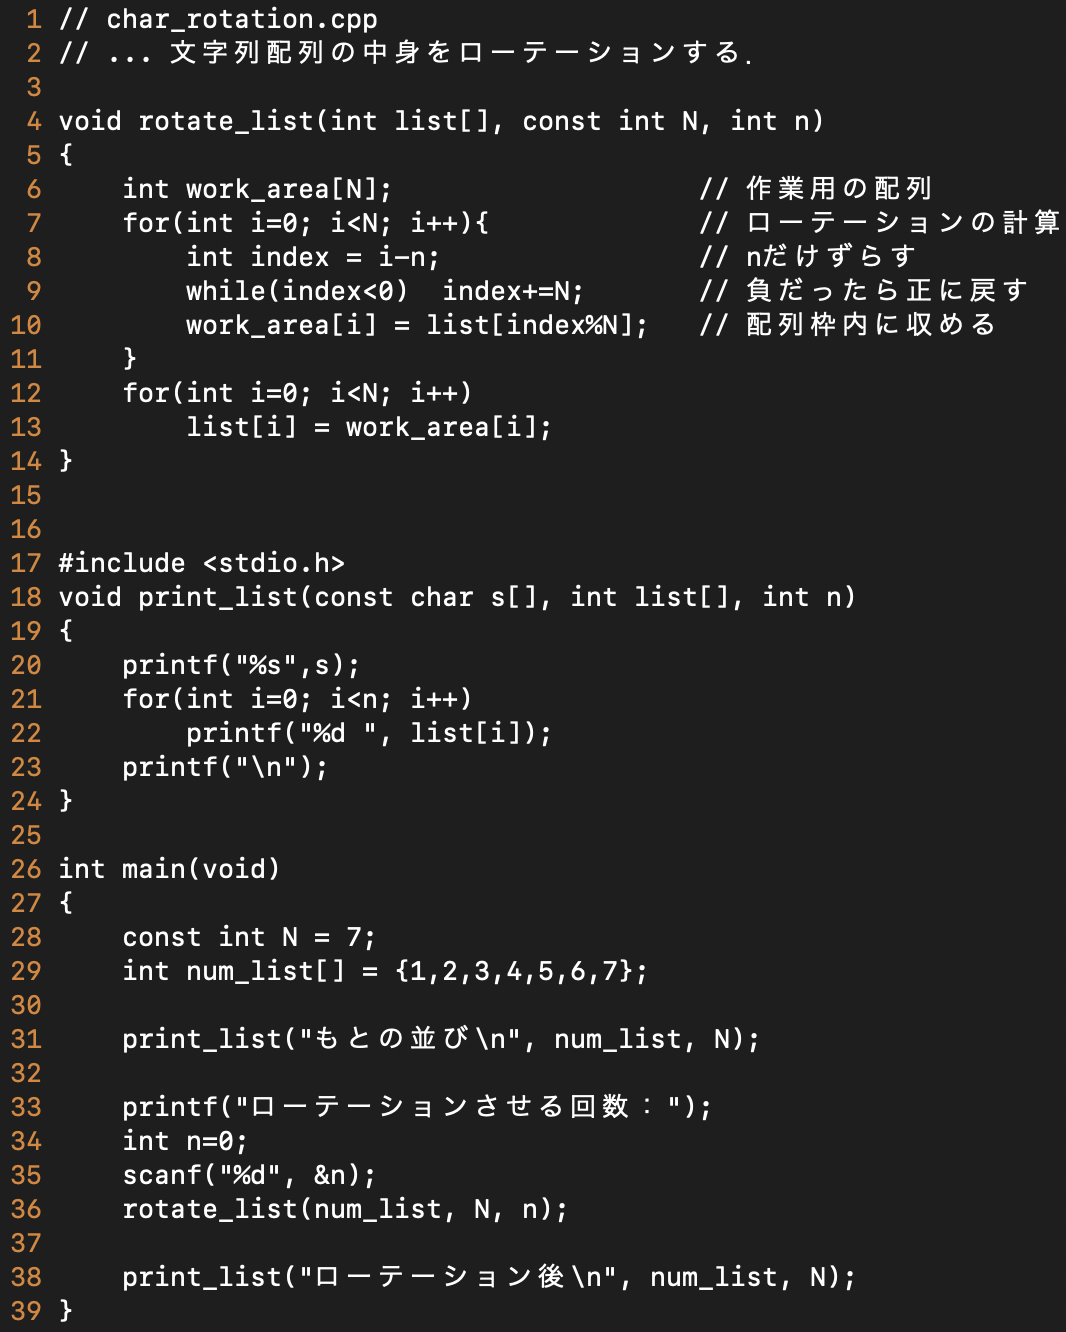Screen dimensions: 1066x1332
Task: Click the while(index<0) statement
Action: pos(297,291)
